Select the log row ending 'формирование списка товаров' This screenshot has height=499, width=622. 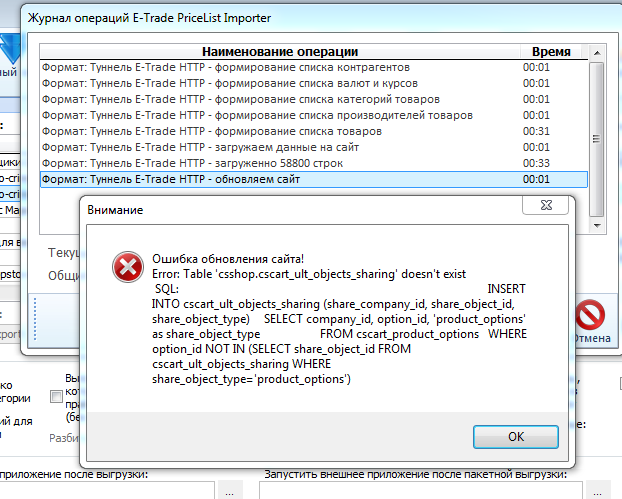point(313,131)
